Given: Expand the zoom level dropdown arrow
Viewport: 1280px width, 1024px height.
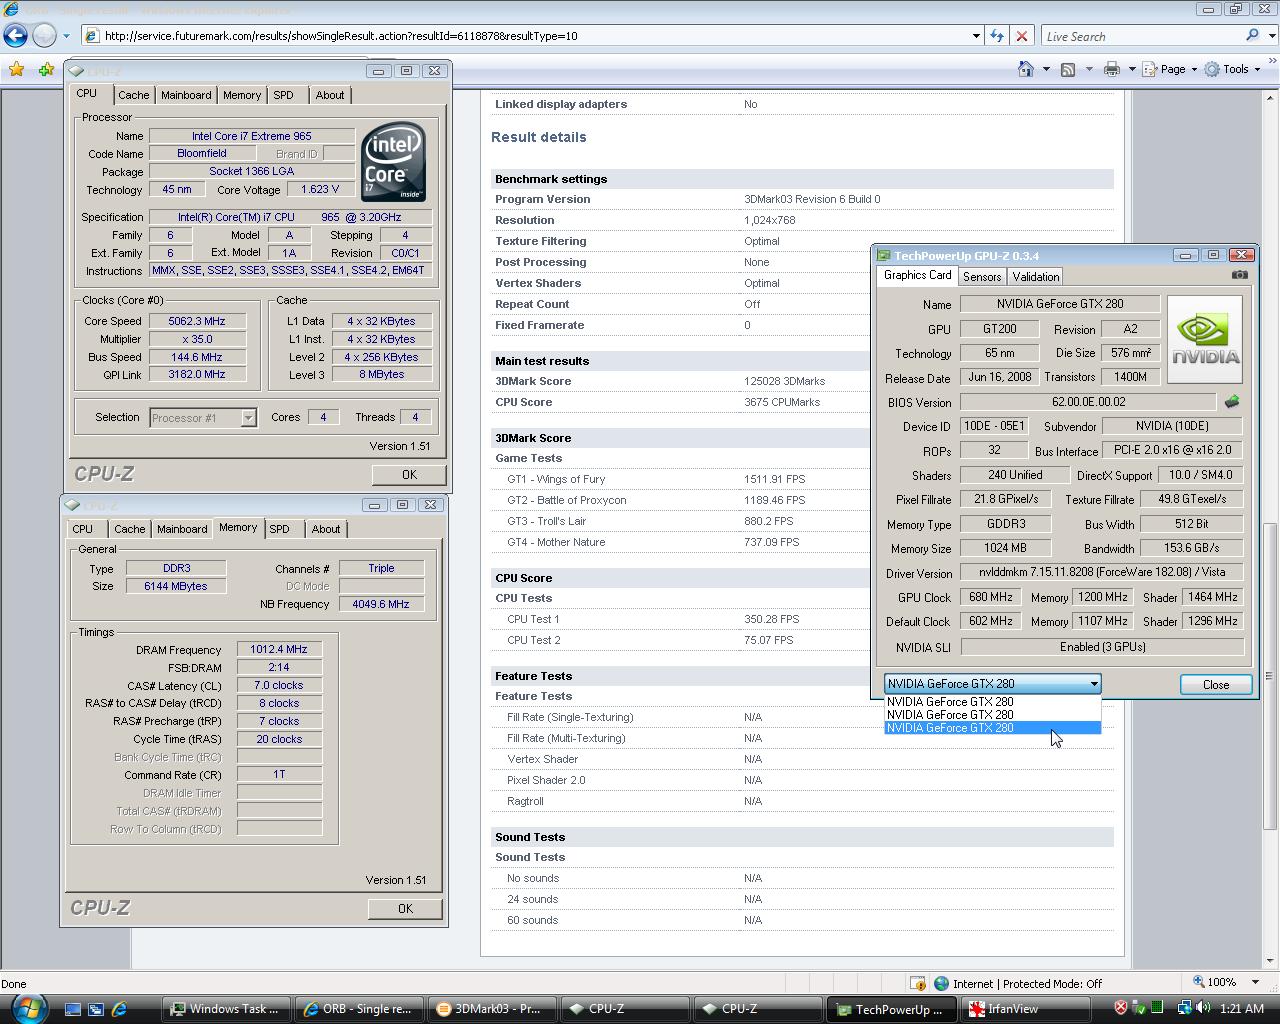Looking at the screenshot, I should click(x=1254, y=983).
